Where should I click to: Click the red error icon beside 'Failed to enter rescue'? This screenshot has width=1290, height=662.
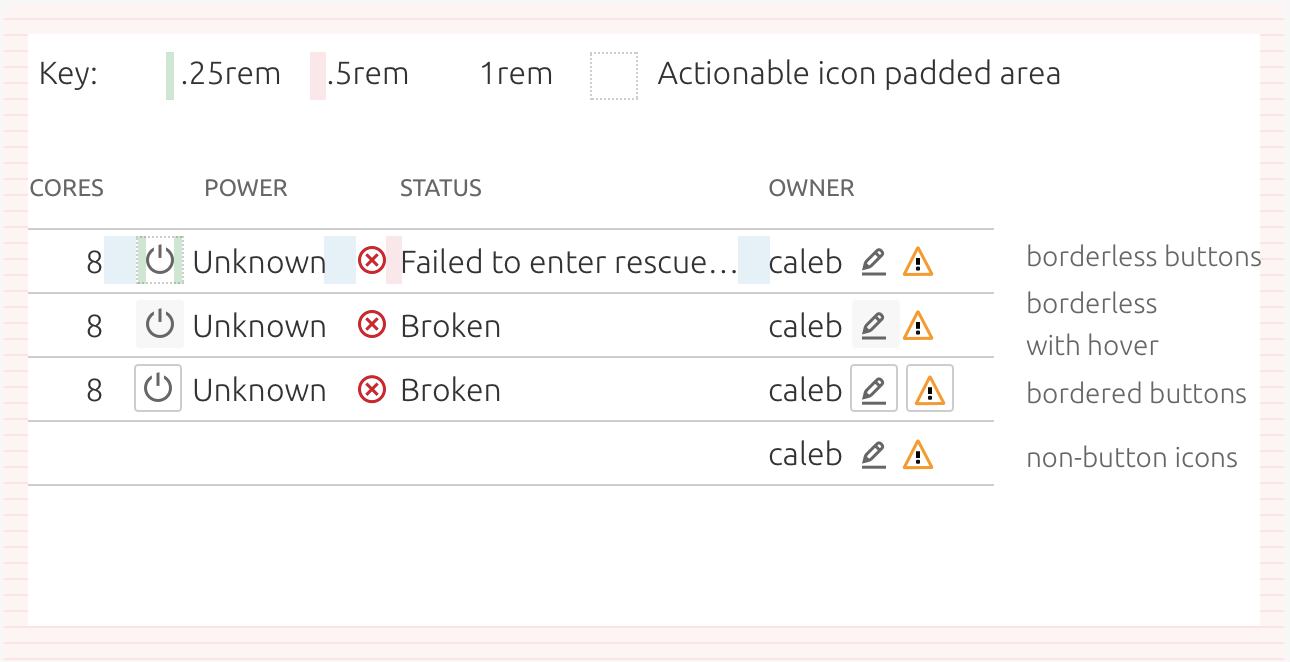pos(372,261)
